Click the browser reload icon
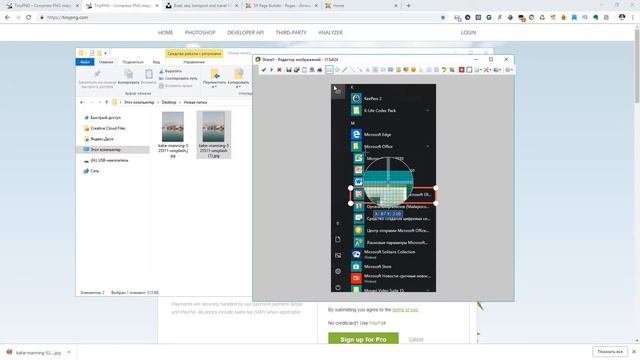The height and width of the screenshot is (360, 640). click(x=29, y=18)
